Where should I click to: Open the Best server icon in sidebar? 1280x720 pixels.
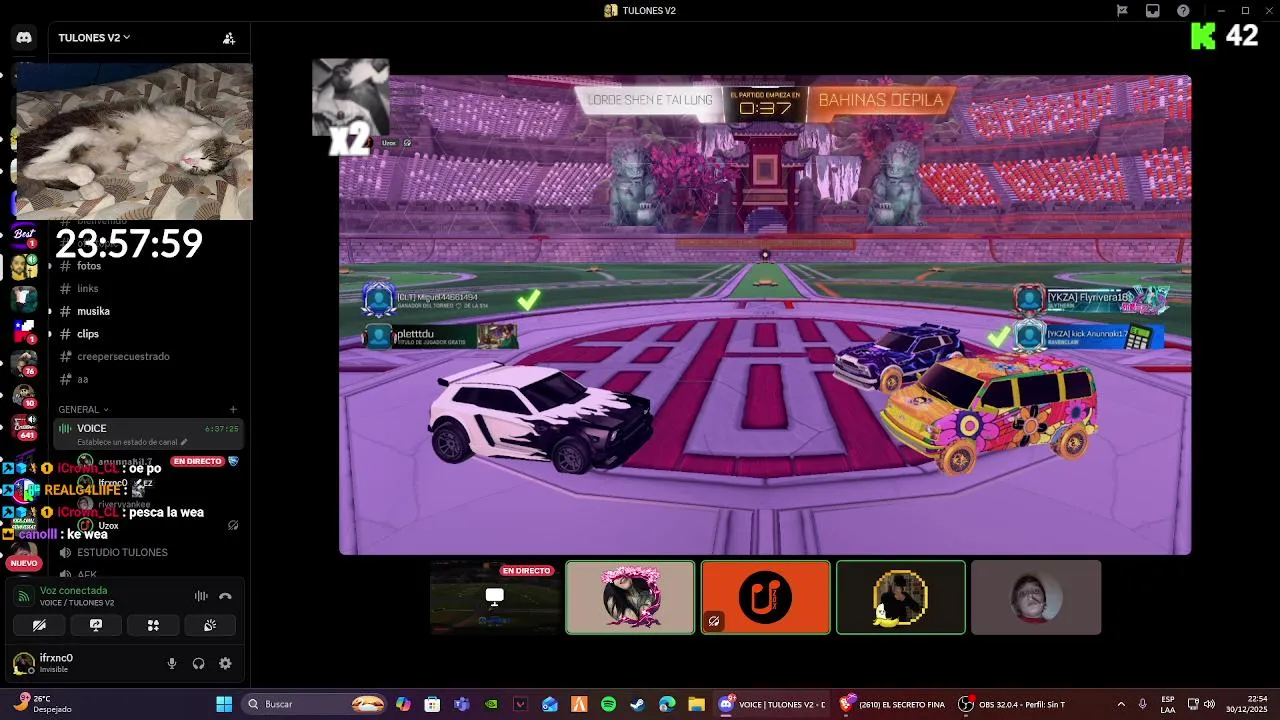[24, 236]
